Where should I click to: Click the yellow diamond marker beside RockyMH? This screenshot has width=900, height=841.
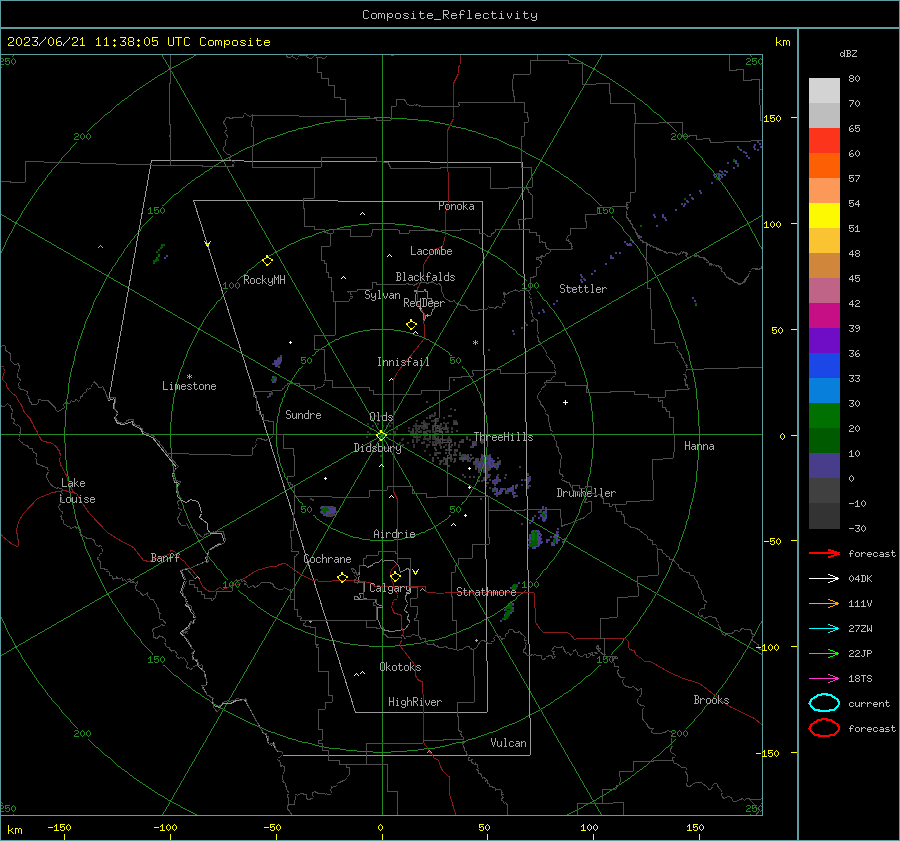267,261
